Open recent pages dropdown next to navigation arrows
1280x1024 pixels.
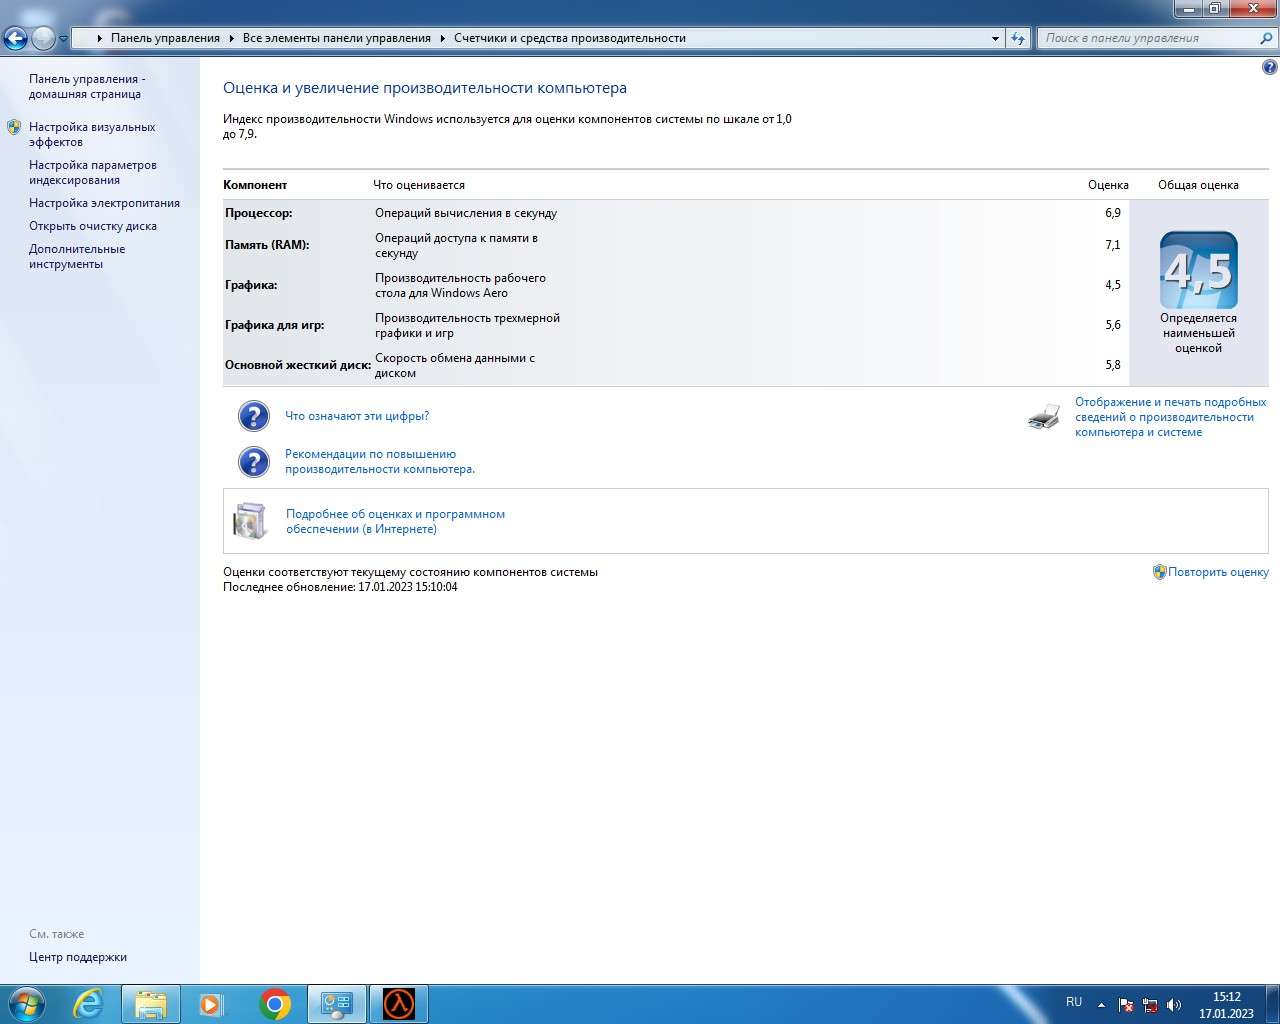[63, 39]
